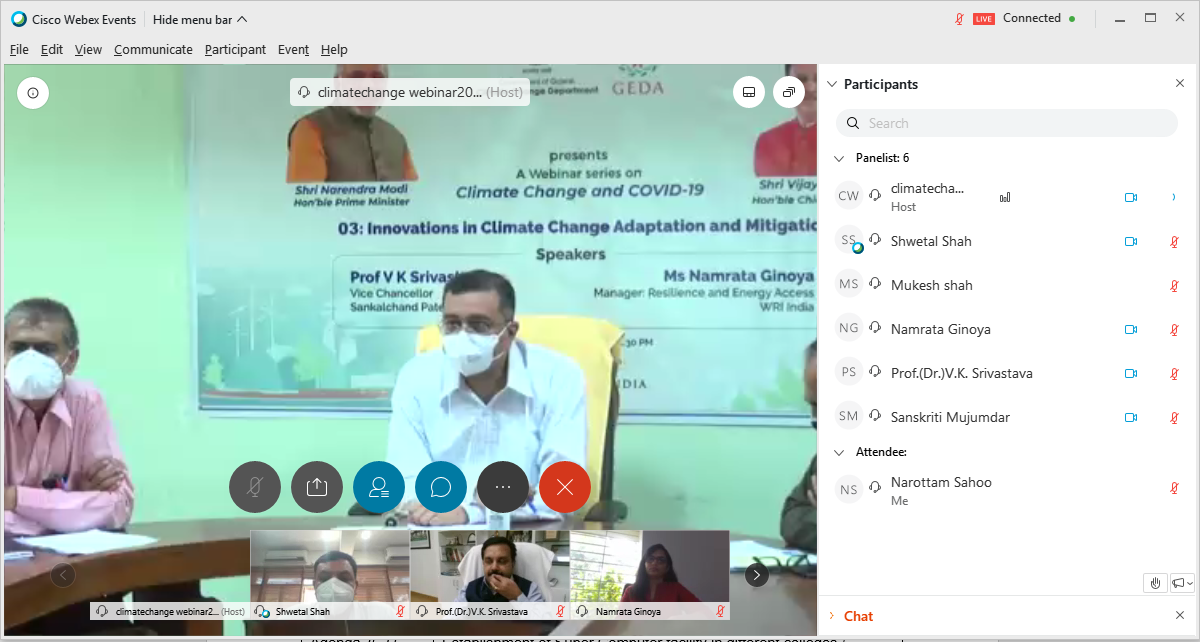The height and width of the screenshot is (642, 1200).
Task: Click Sanskriti Mujumdar muted microphone icon
Action: click(x=1175, y=417)
